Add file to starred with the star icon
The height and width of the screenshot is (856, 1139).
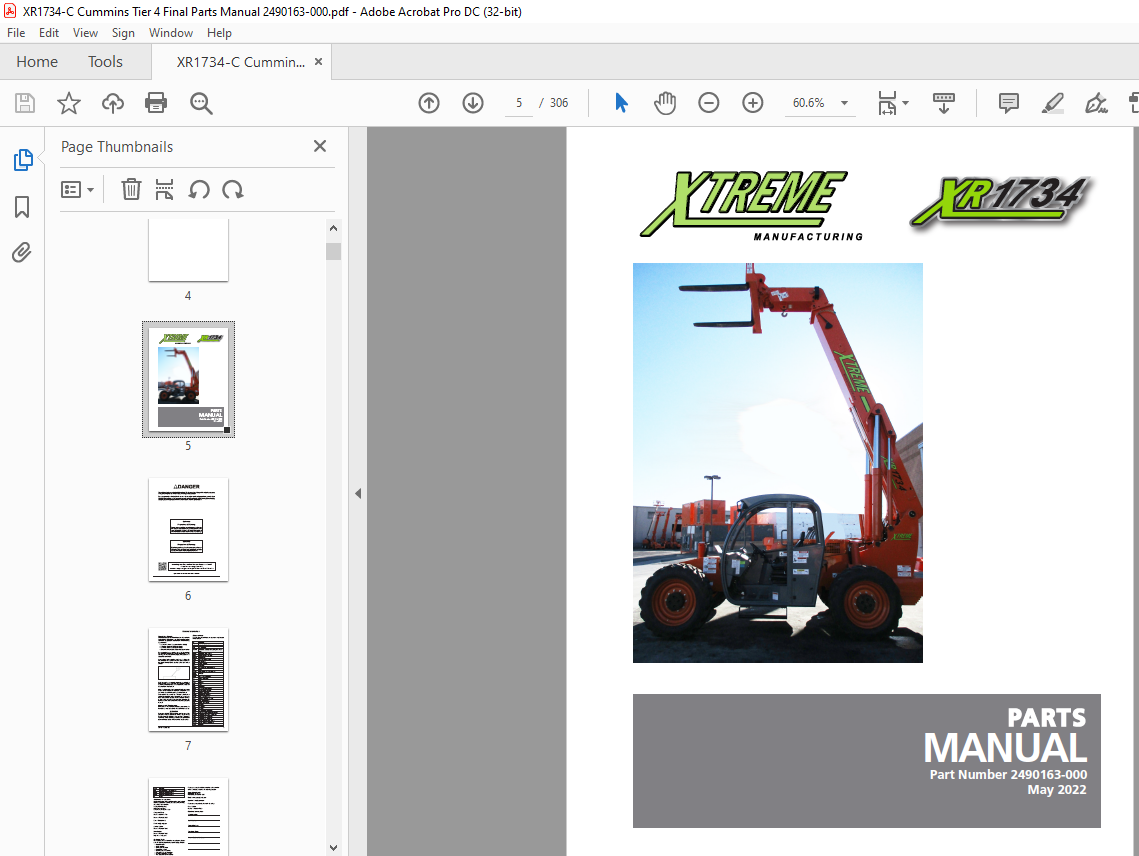(x=69, y=103)
